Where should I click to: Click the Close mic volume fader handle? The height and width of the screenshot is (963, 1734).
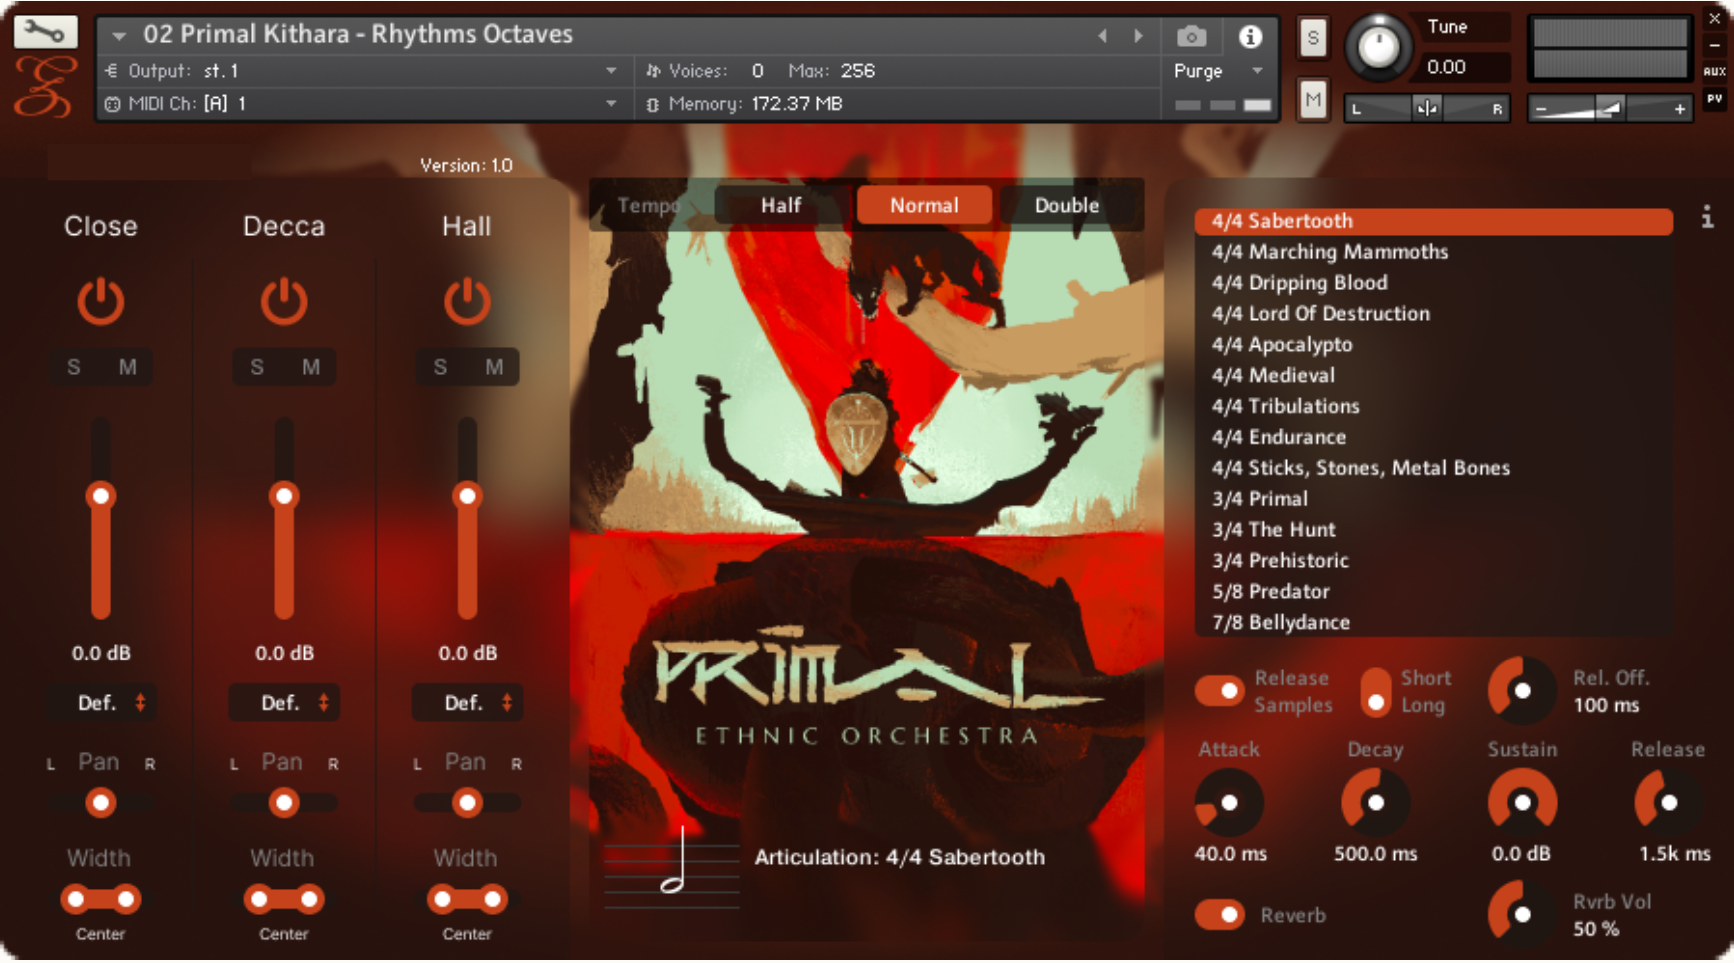click(101, 496)
